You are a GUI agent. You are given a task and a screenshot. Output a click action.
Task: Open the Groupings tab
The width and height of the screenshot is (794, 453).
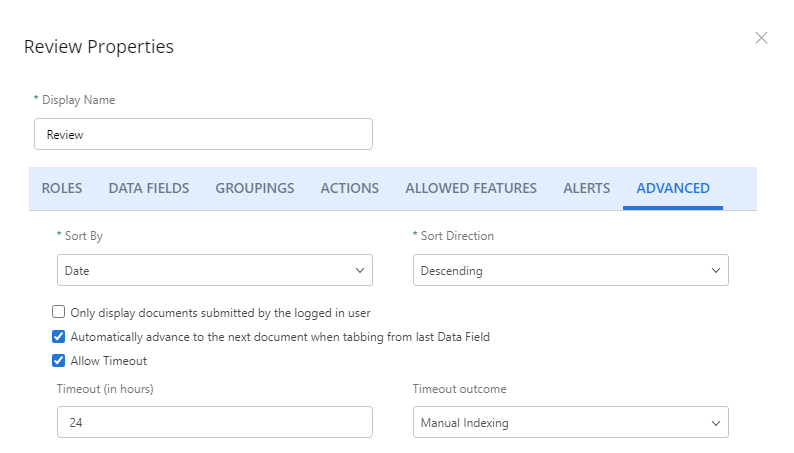(x=255, y=188)
